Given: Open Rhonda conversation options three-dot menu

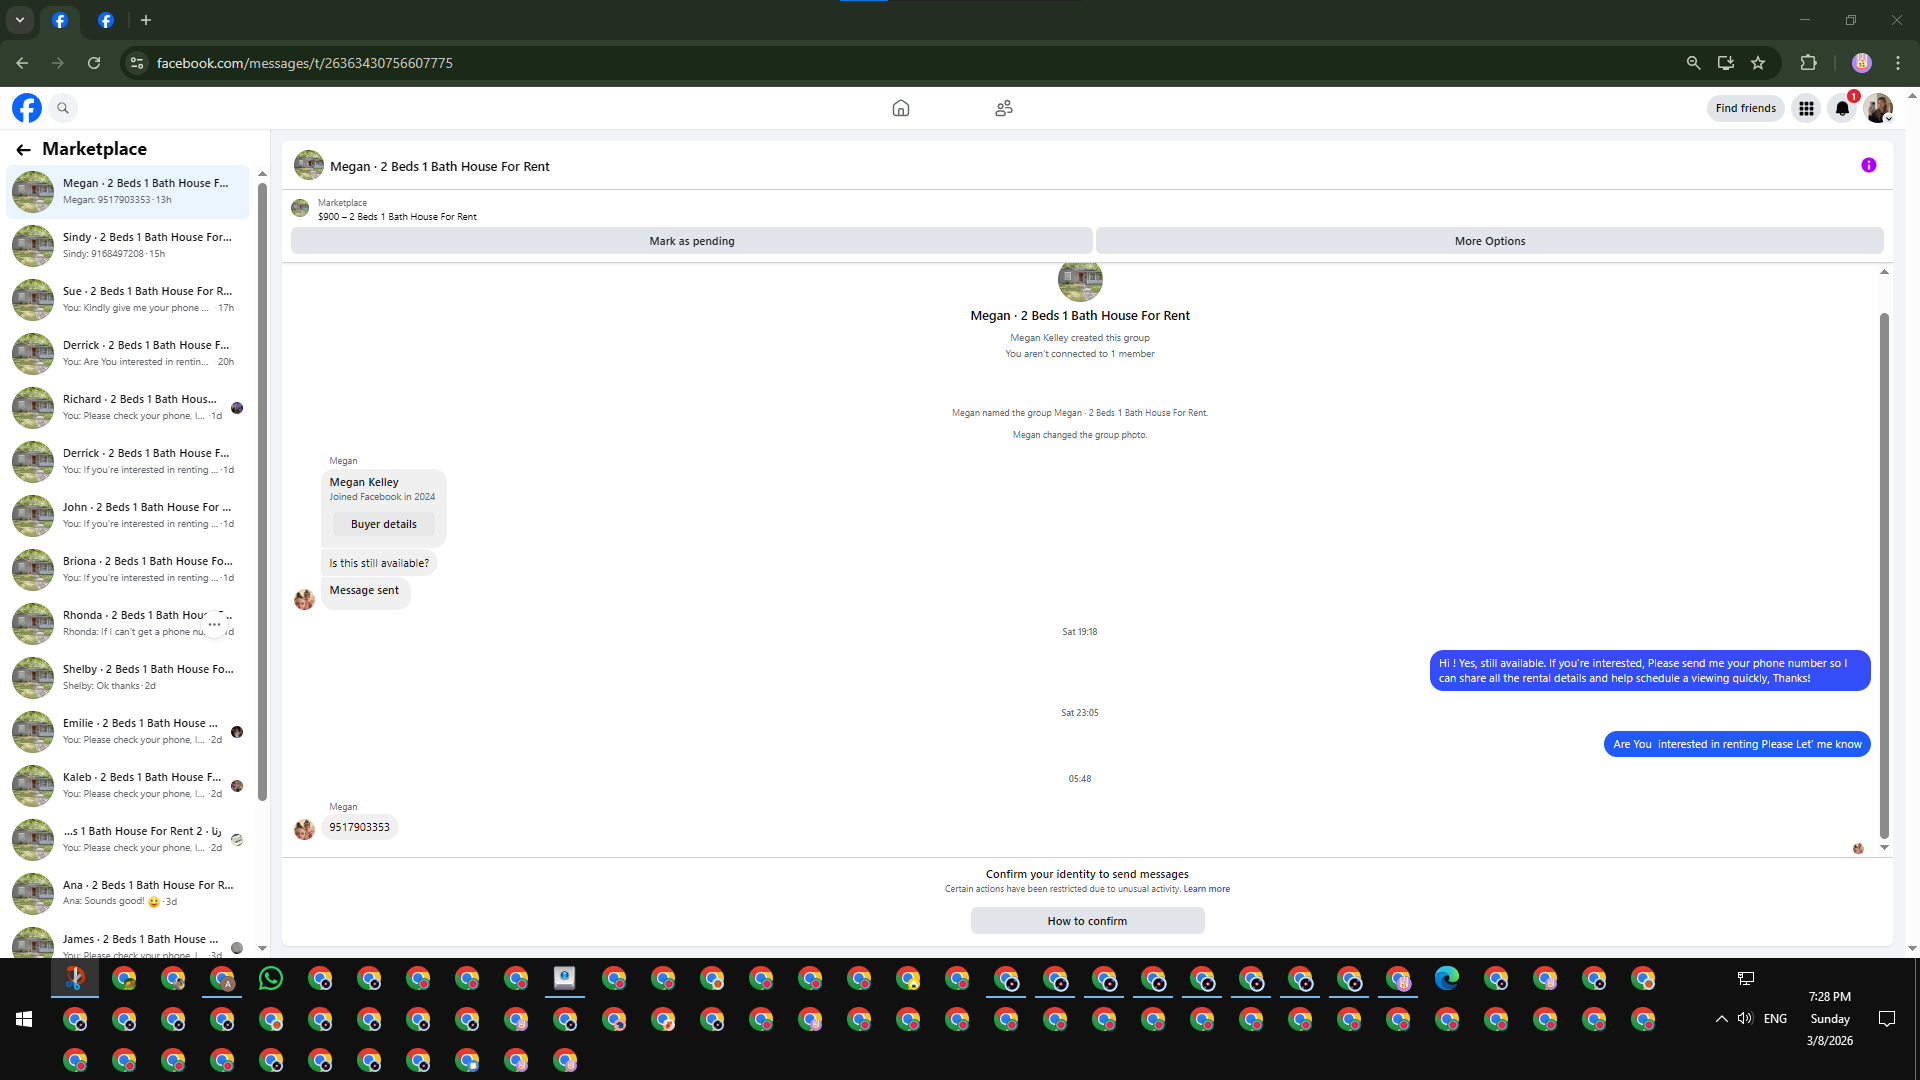Looking at the screenshot, I should click(x=214, y=624).
